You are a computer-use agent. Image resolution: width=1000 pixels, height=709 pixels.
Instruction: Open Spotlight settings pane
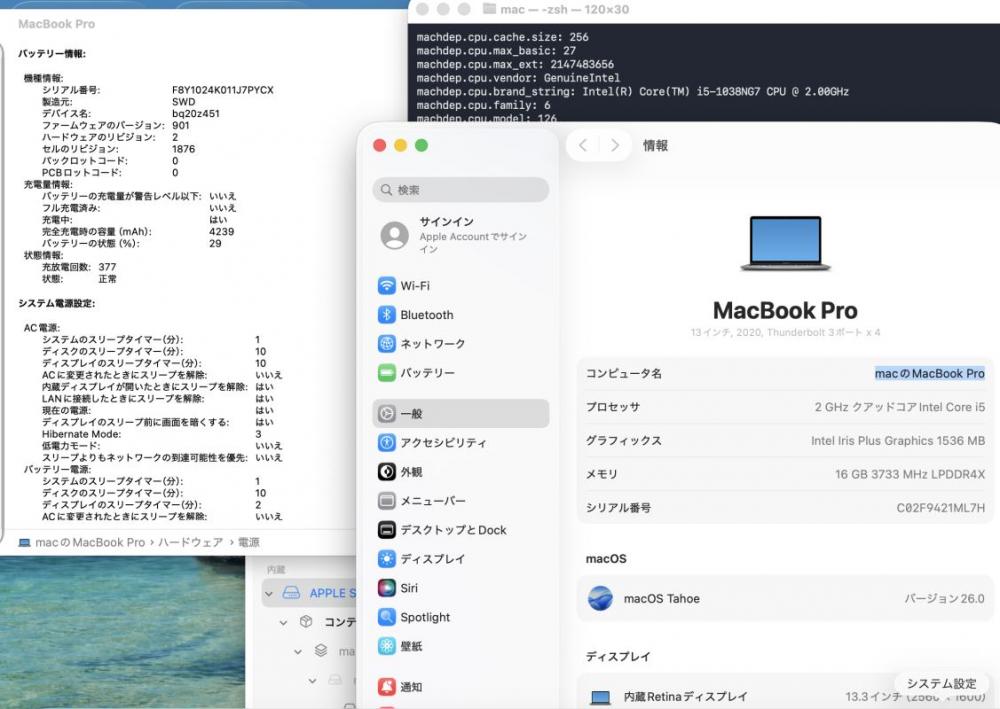point(425,617)
